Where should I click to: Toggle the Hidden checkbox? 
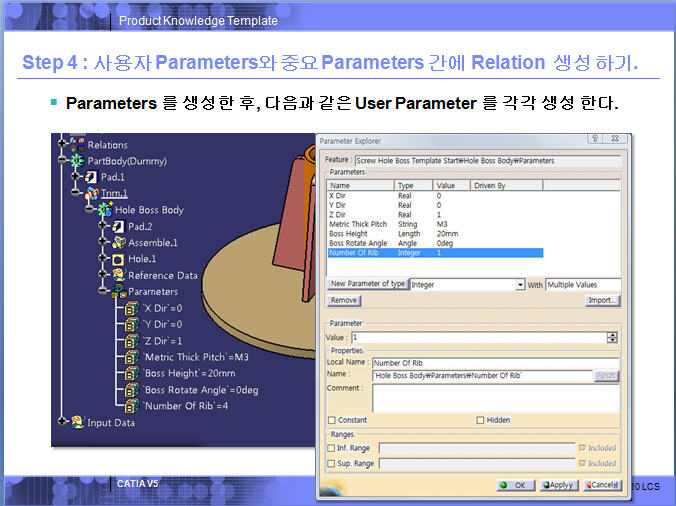pyautogui.click(x=481, y=420)
